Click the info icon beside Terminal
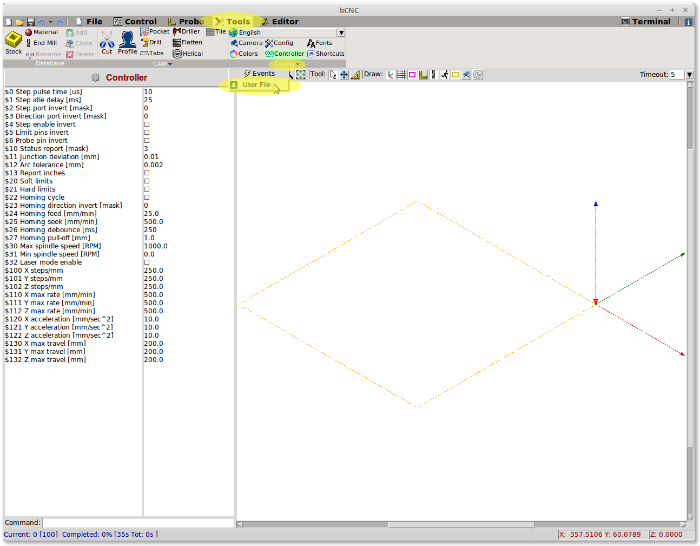This screenshot has width=700, height=546. point(688,21)
